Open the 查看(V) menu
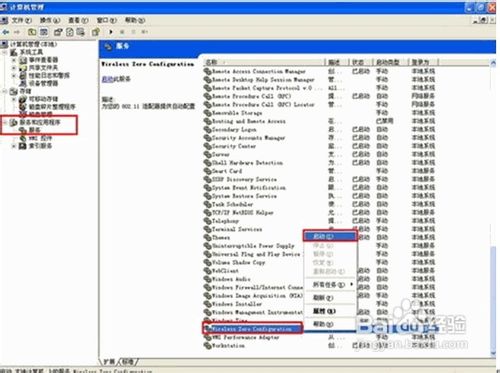Viewport: 500px width, 373px height. pyautogui.click(x=78, y=20)
